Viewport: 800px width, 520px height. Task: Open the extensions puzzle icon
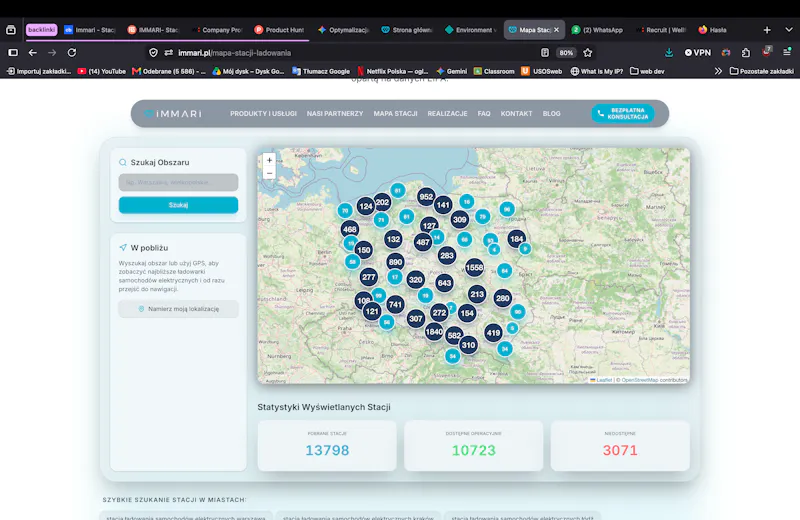746,53
